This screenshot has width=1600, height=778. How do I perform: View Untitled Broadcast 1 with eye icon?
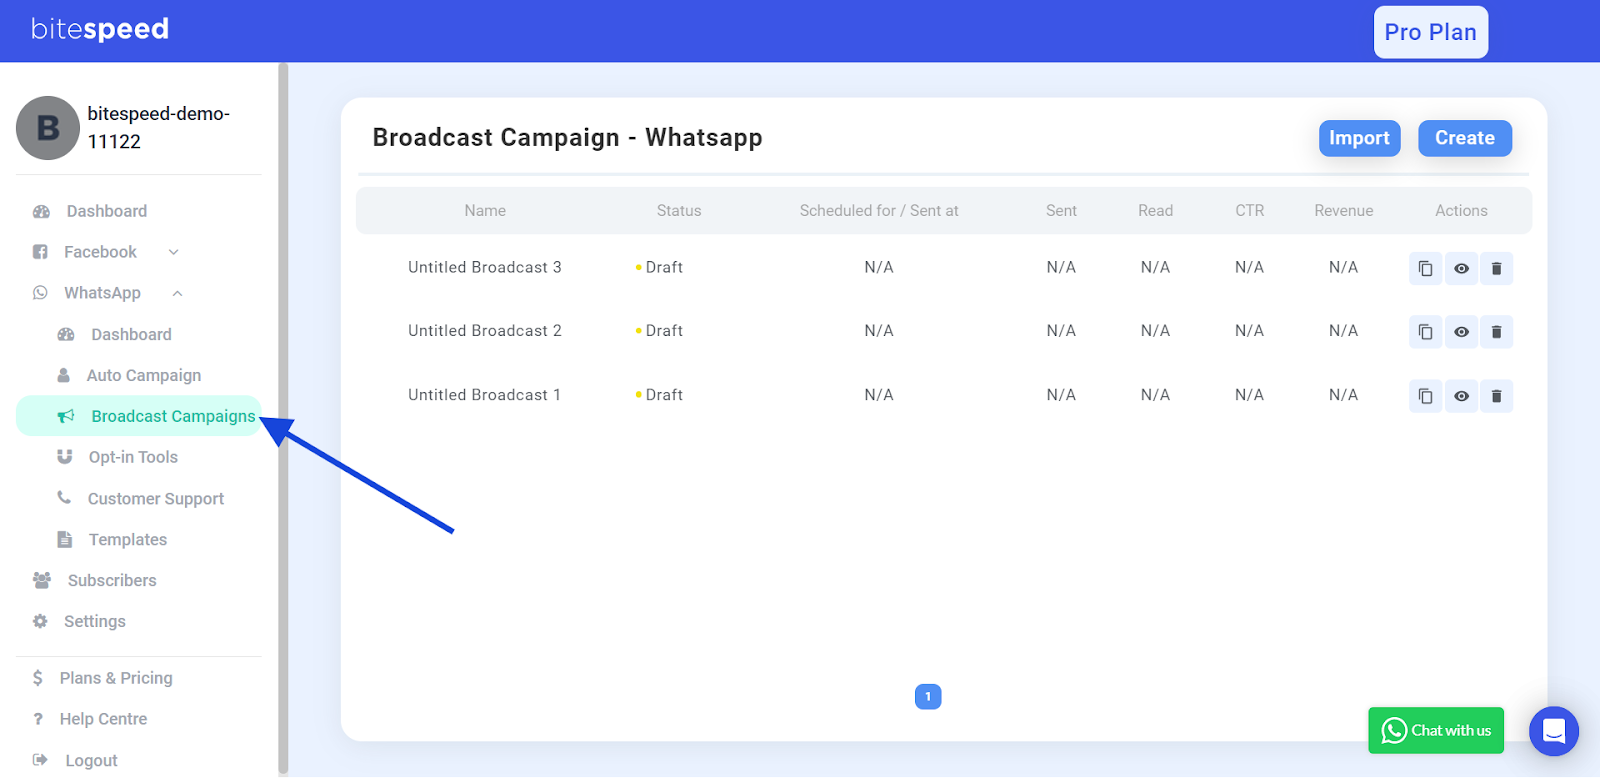[x=1461, y=396]
